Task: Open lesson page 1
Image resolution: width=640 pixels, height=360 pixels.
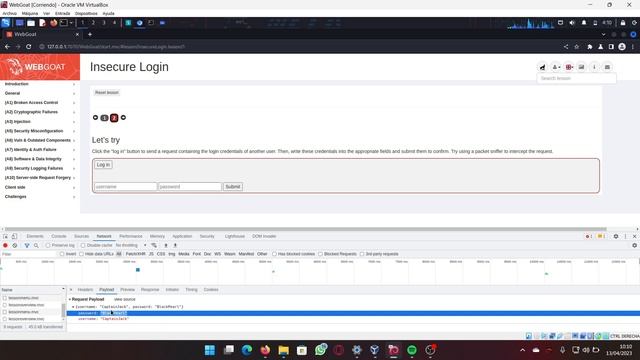Action: (104, 118)
